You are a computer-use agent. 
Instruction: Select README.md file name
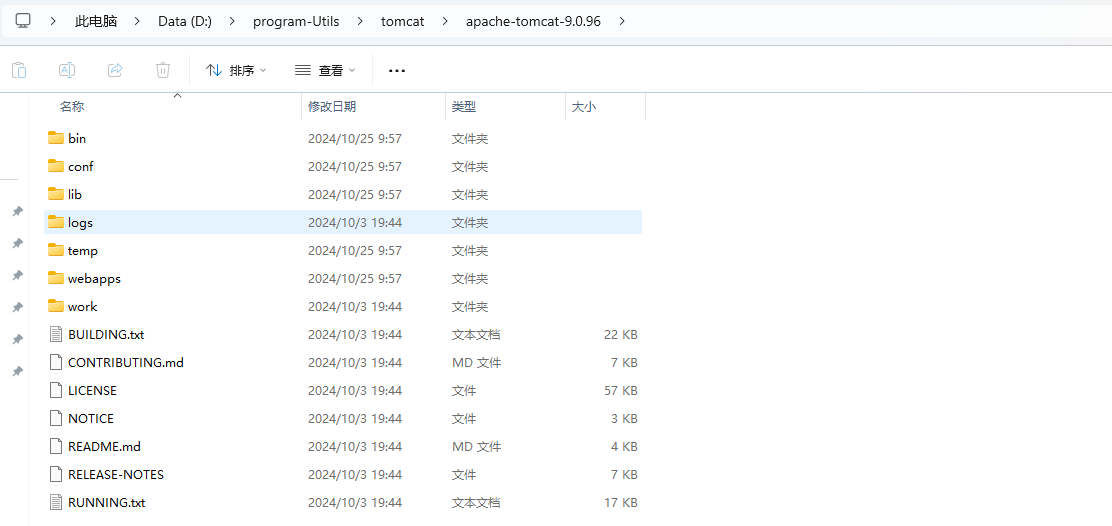pos(104,447)
